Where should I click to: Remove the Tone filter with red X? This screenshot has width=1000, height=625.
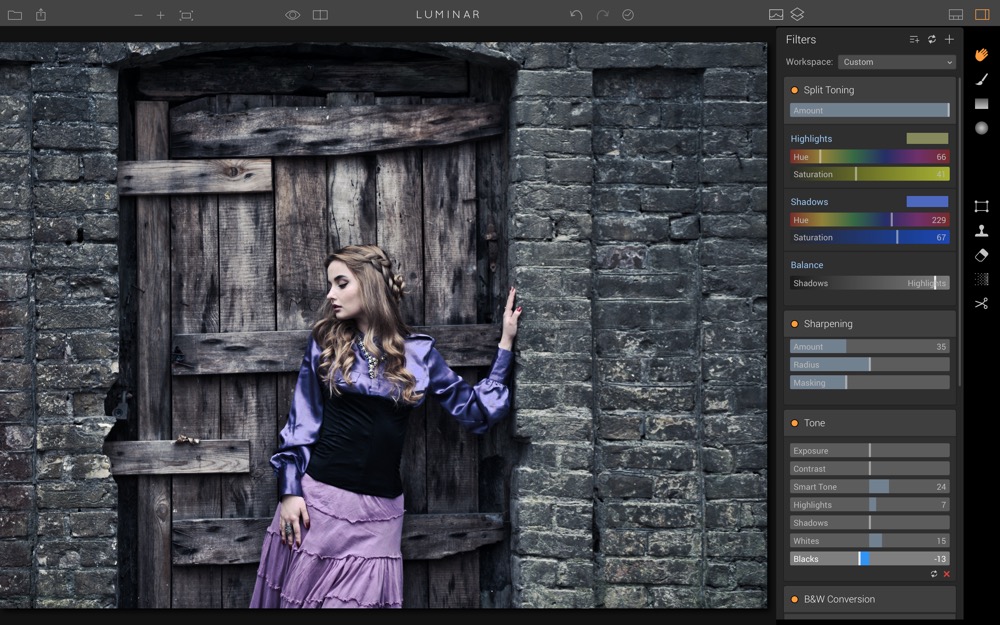pyautogui.click(x=946, y=574)
